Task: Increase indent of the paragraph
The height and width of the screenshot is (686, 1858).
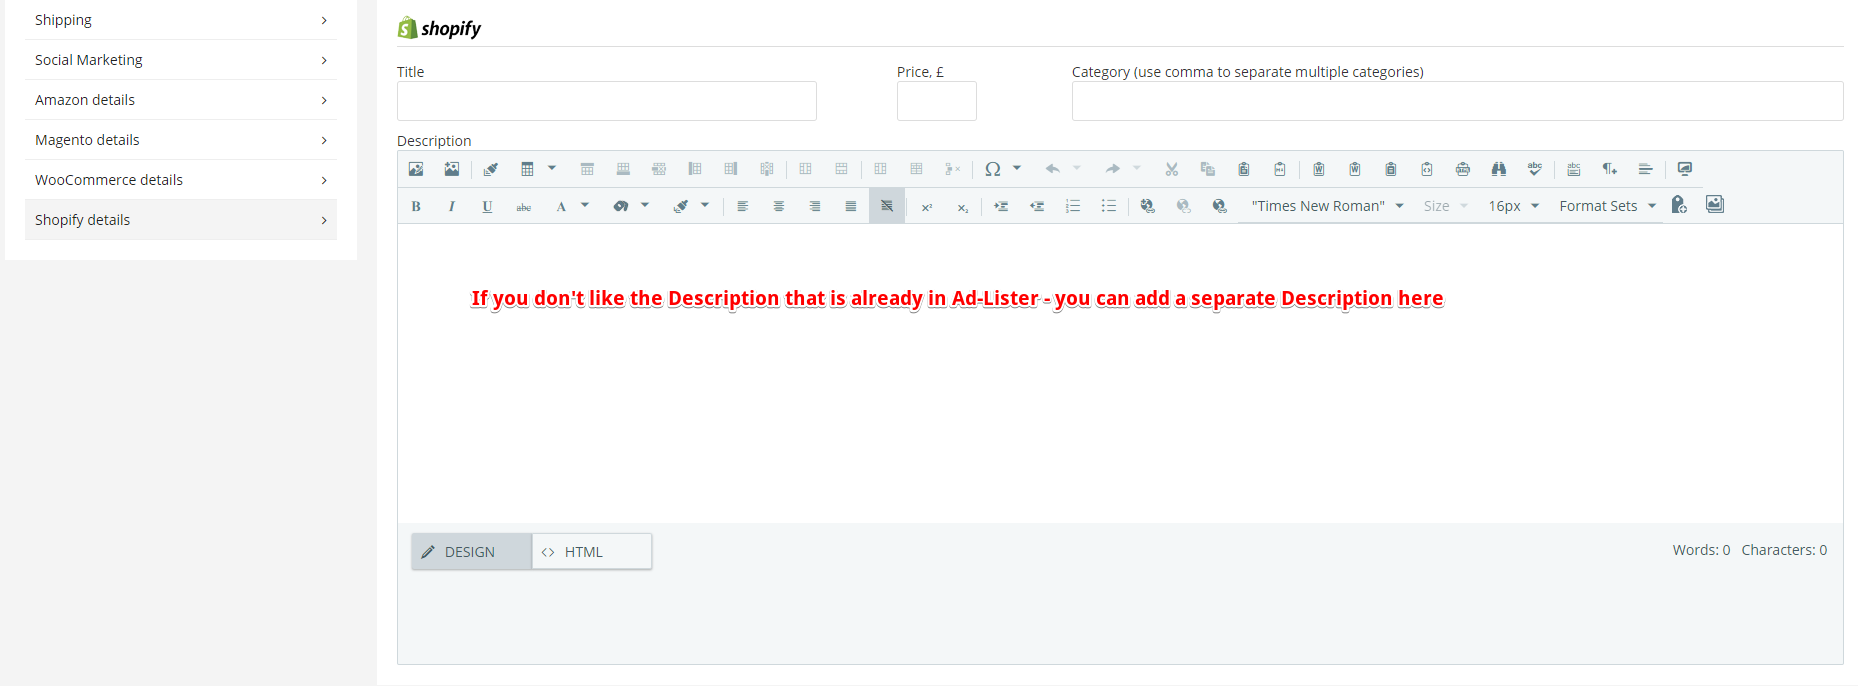Action: [1001, 206]
